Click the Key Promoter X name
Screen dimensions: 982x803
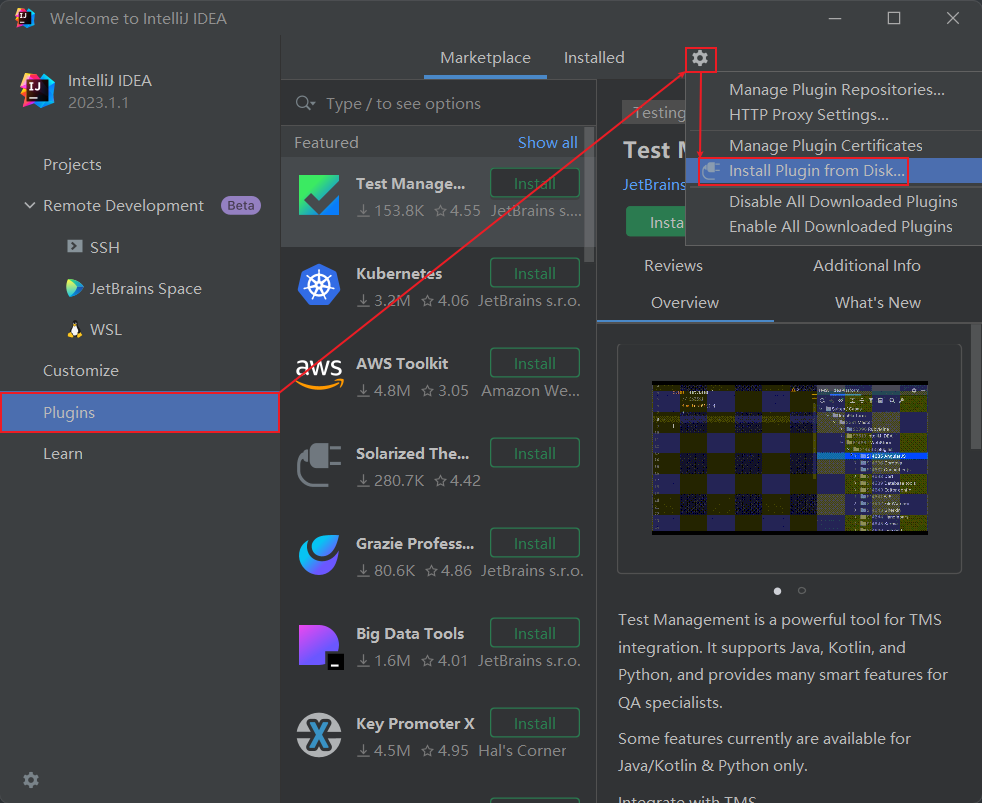(415, 723)
